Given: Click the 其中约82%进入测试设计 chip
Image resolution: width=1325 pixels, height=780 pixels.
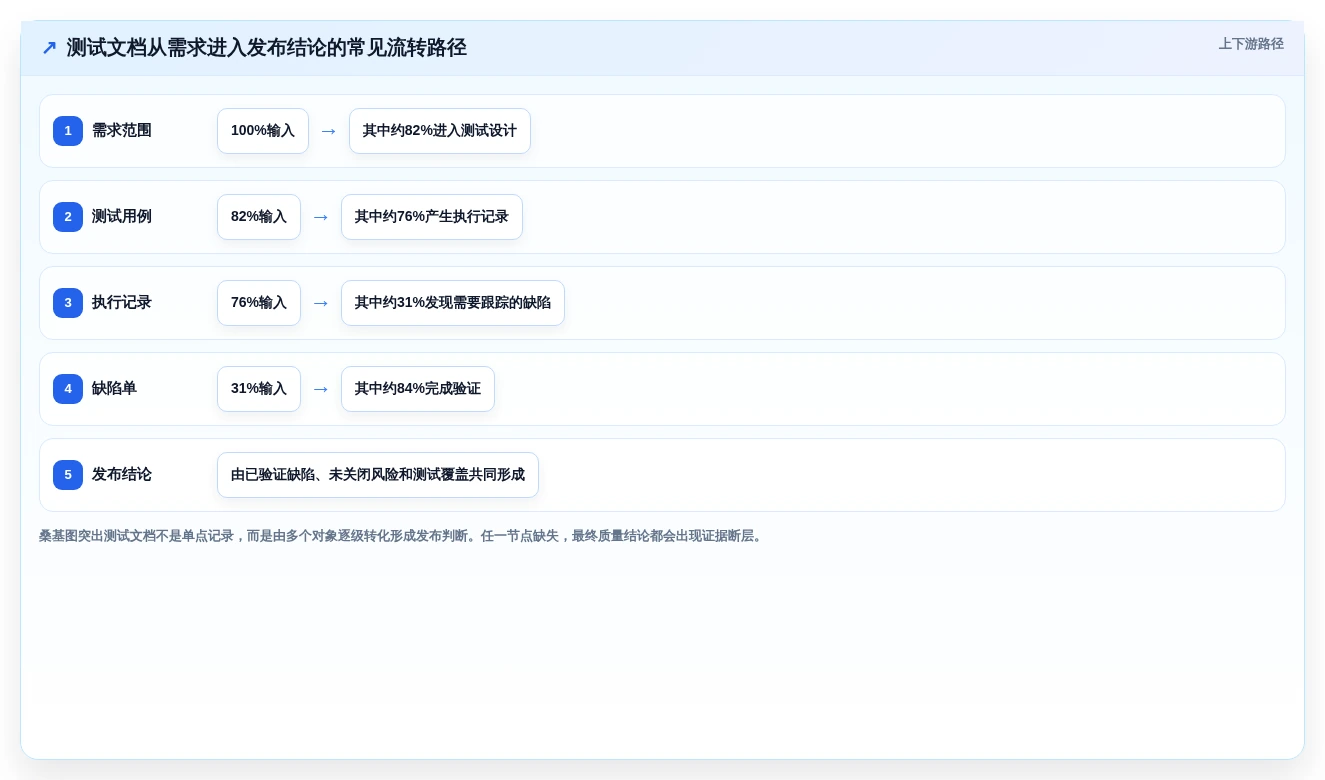Looking at the screenshot, I should 440,131.
